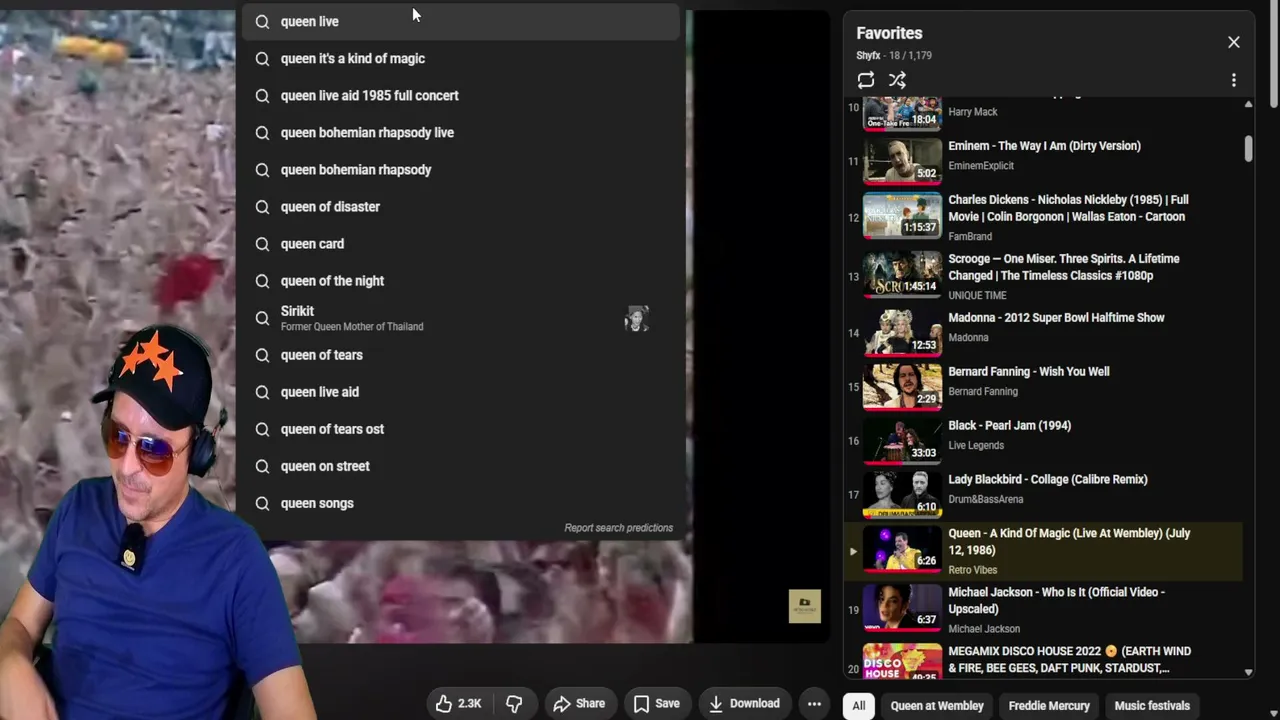
Task: Open Michael Jackson Who Is It title
Action: point(1056,600)
